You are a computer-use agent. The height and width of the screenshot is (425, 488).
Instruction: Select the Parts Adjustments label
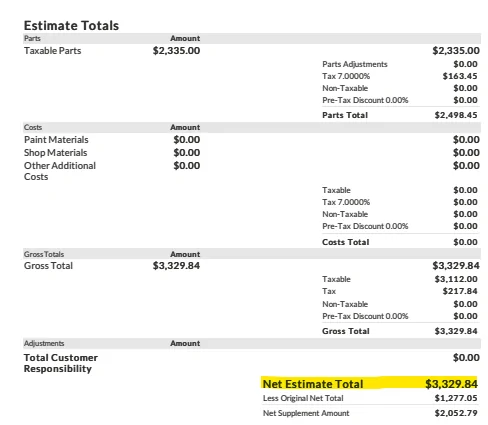(355, 64)
